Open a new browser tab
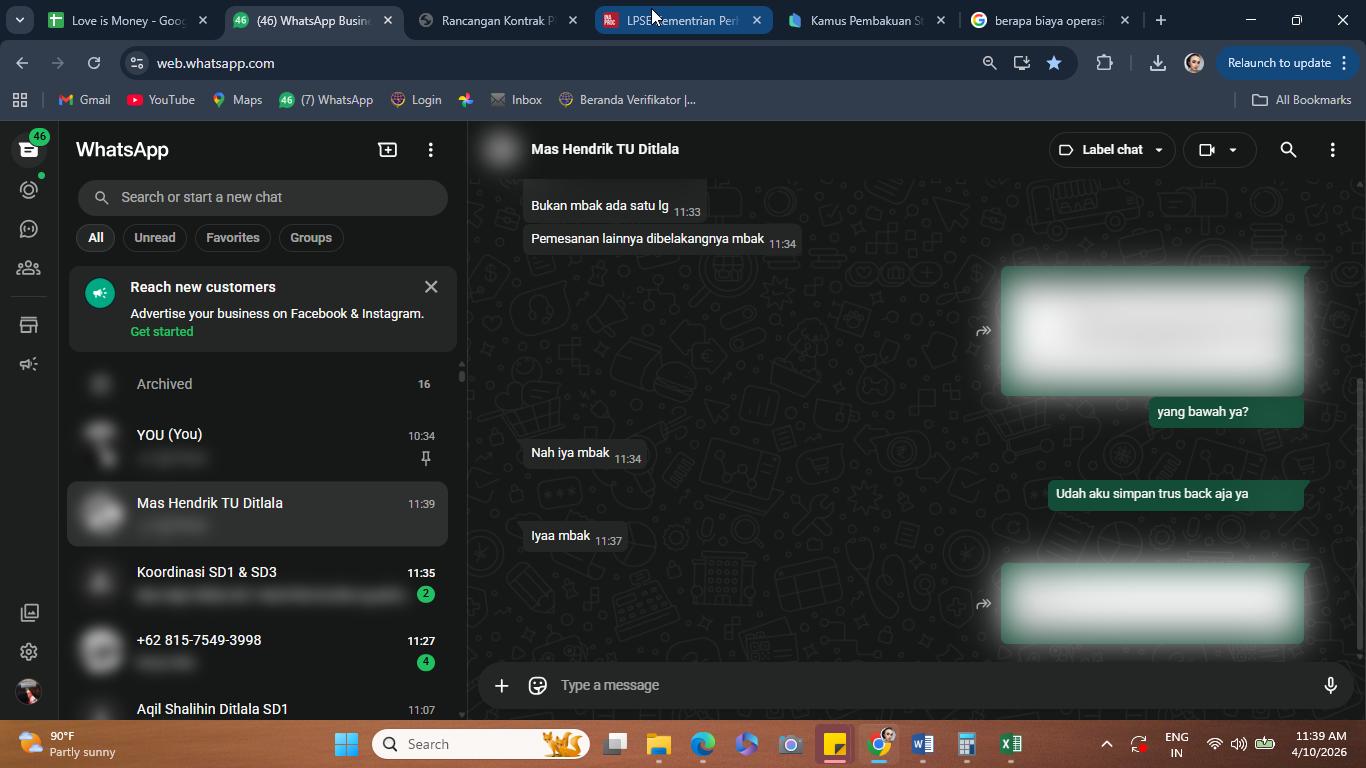 pyautogui.click(x=1160, y=20)
